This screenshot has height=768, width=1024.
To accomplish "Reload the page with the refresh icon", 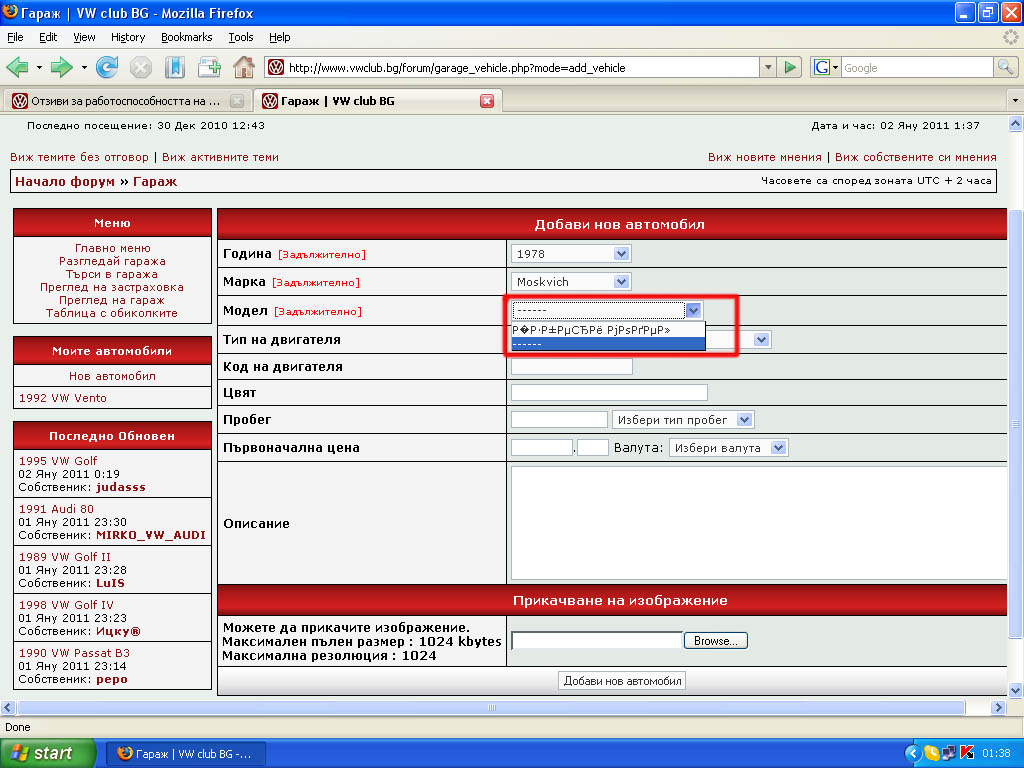I will [x=107, y=67].
